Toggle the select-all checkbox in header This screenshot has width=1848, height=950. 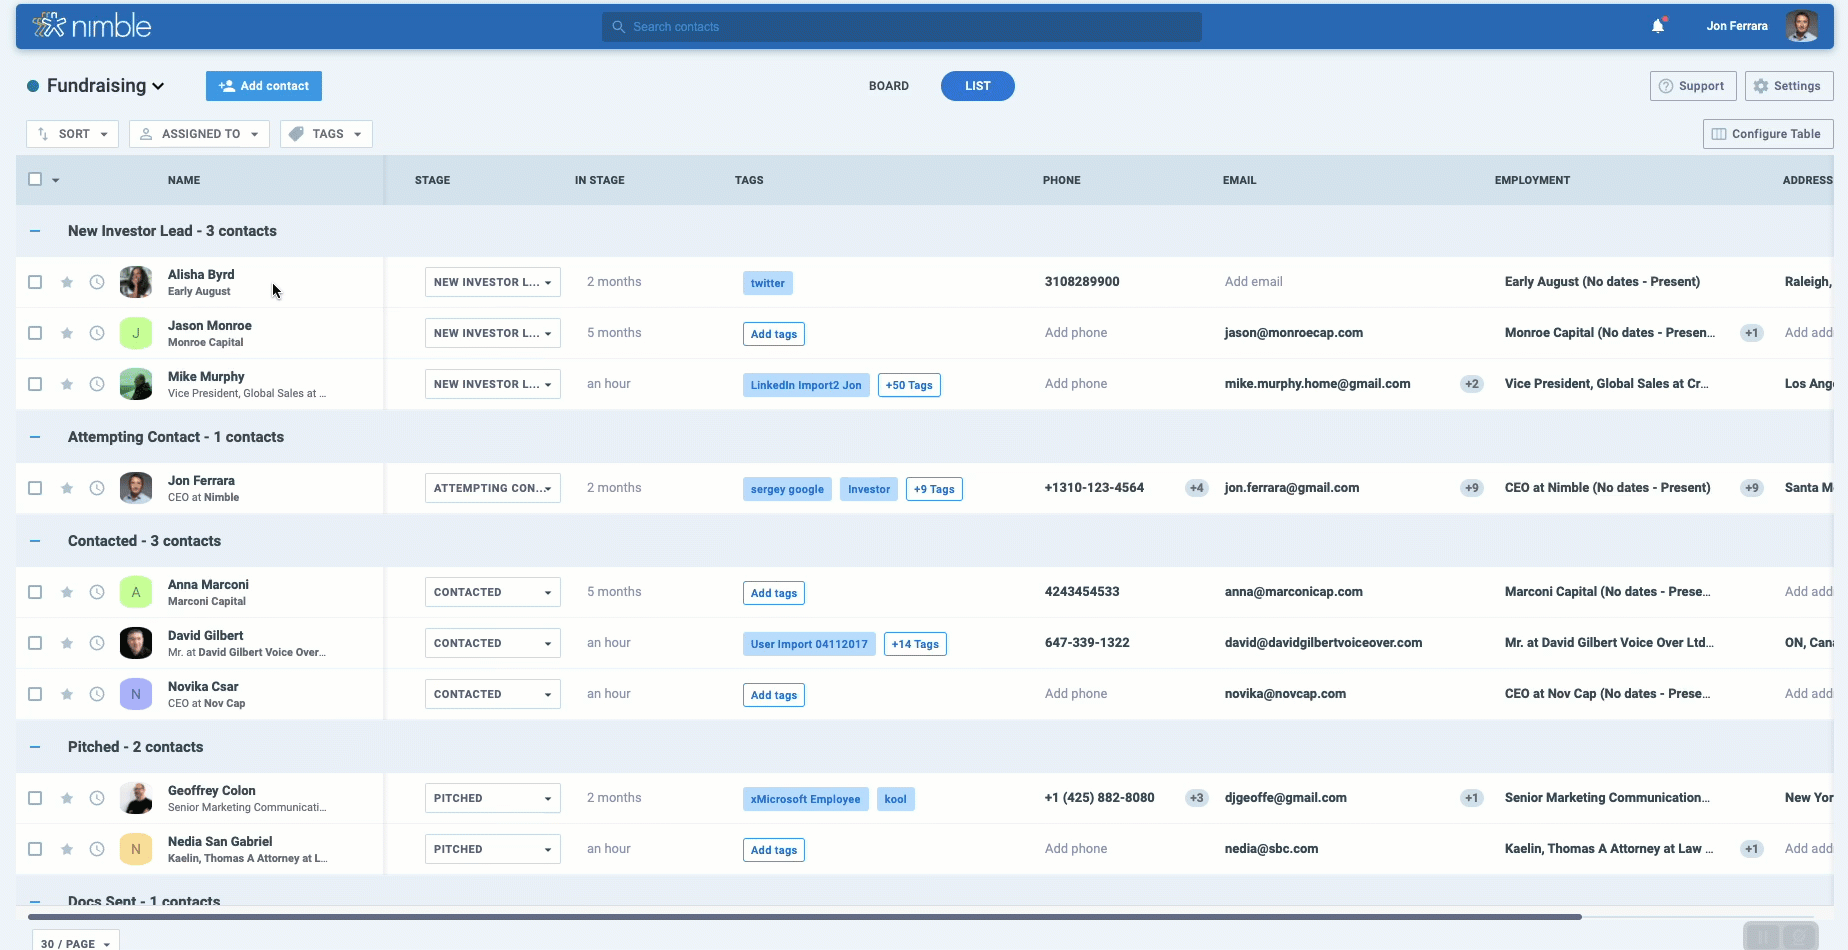click(35, 179)
